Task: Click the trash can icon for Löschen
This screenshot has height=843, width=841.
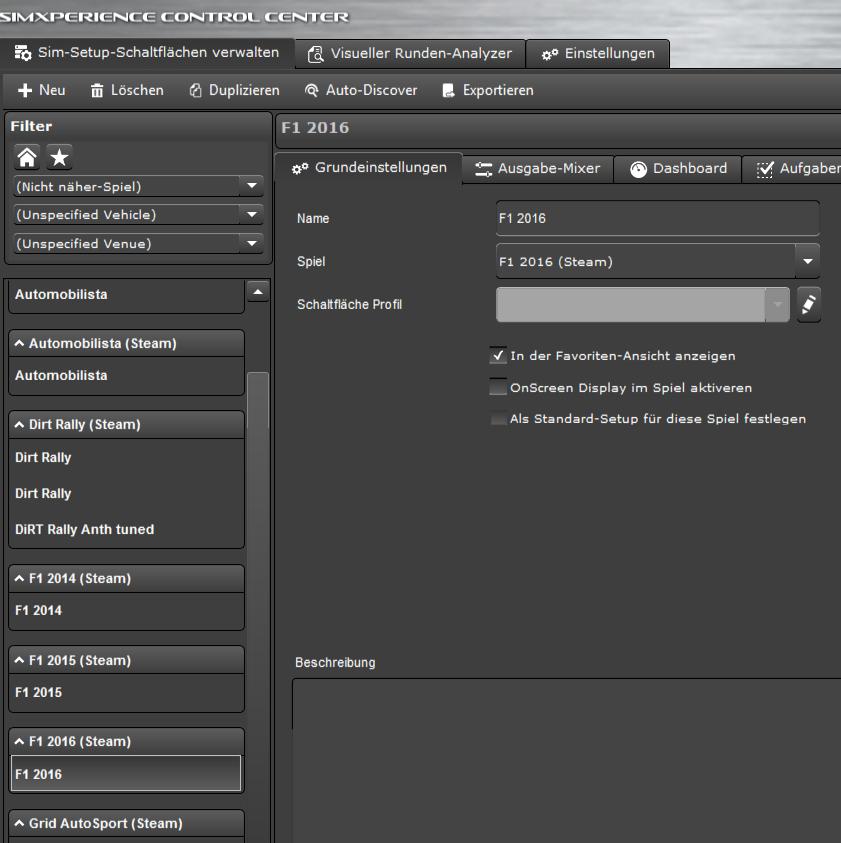Action: click(97, 90)
